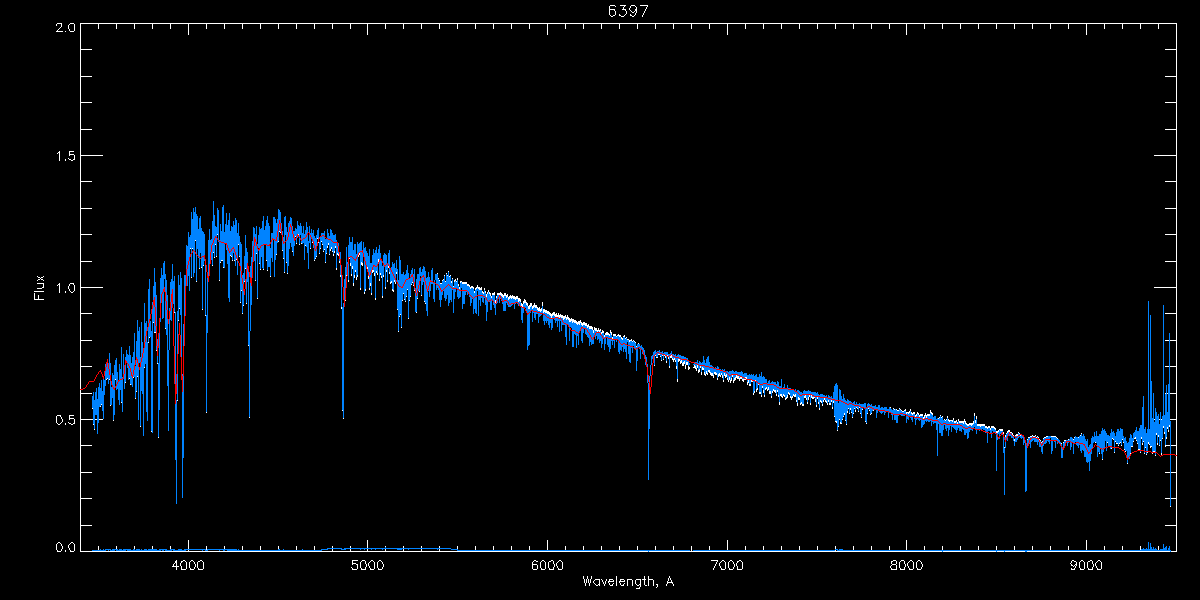Click the "Wavelength, A" x-axis label
The width and height of the screenshot is (1200, 600).
628,581
